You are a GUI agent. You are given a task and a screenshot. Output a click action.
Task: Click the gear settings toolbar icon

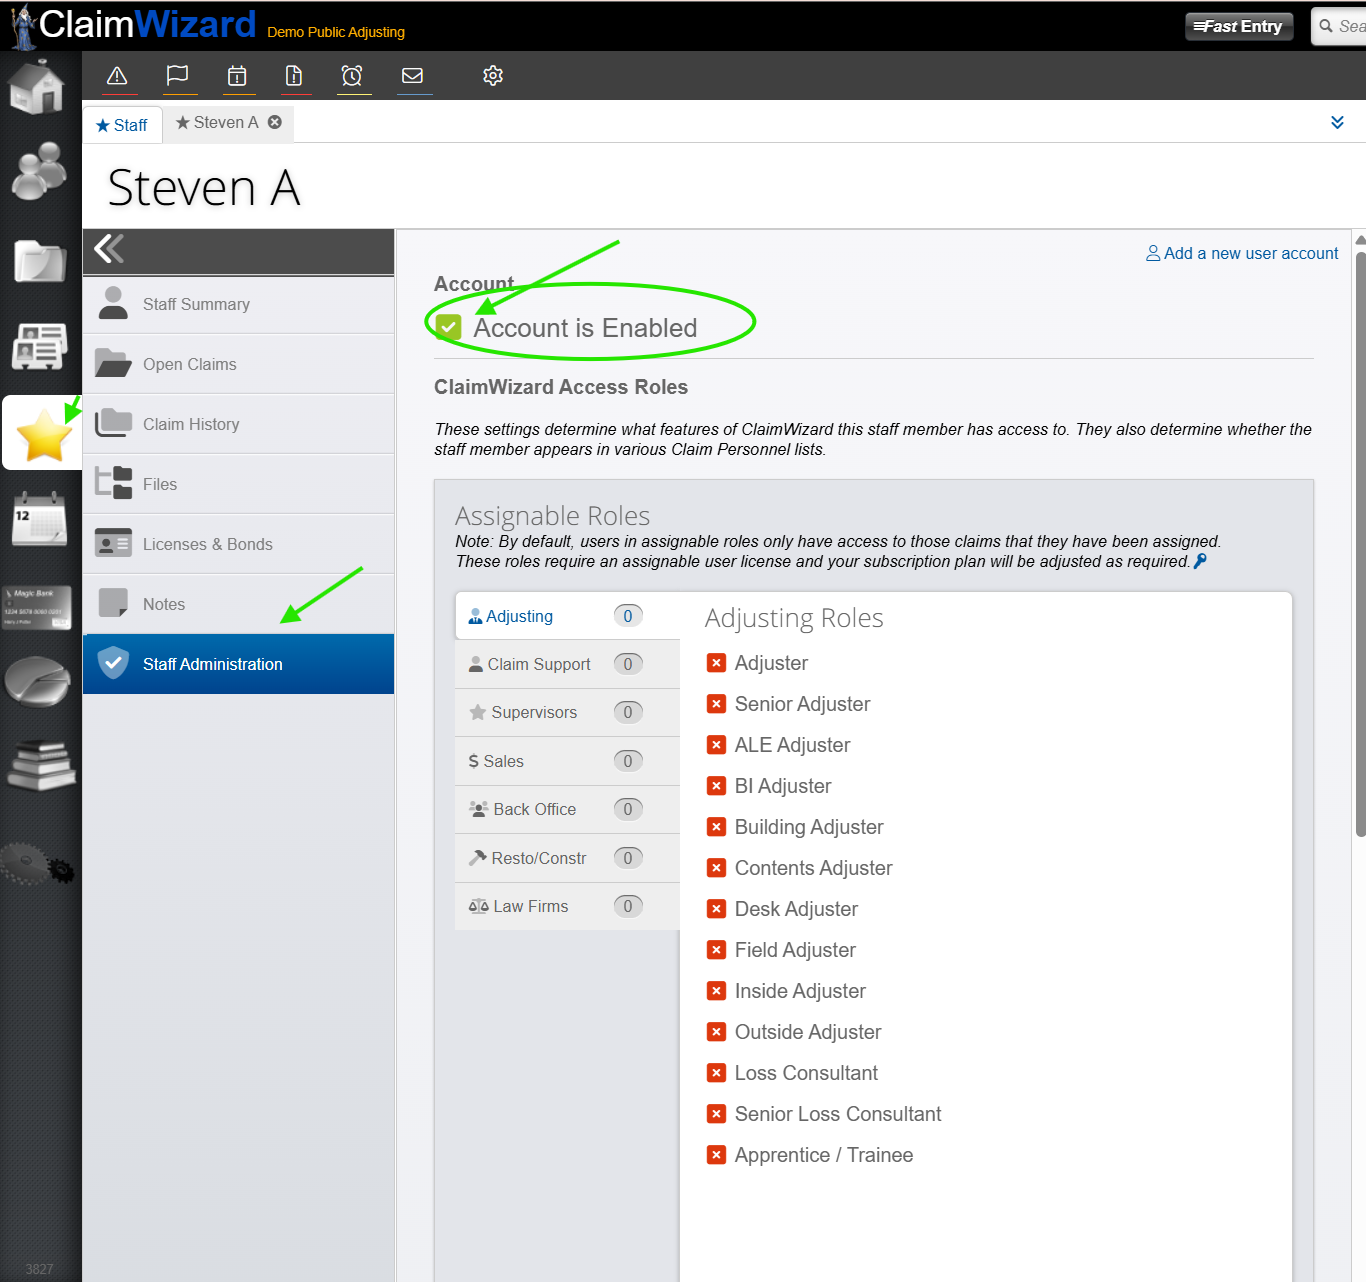[x=493, y=76]
